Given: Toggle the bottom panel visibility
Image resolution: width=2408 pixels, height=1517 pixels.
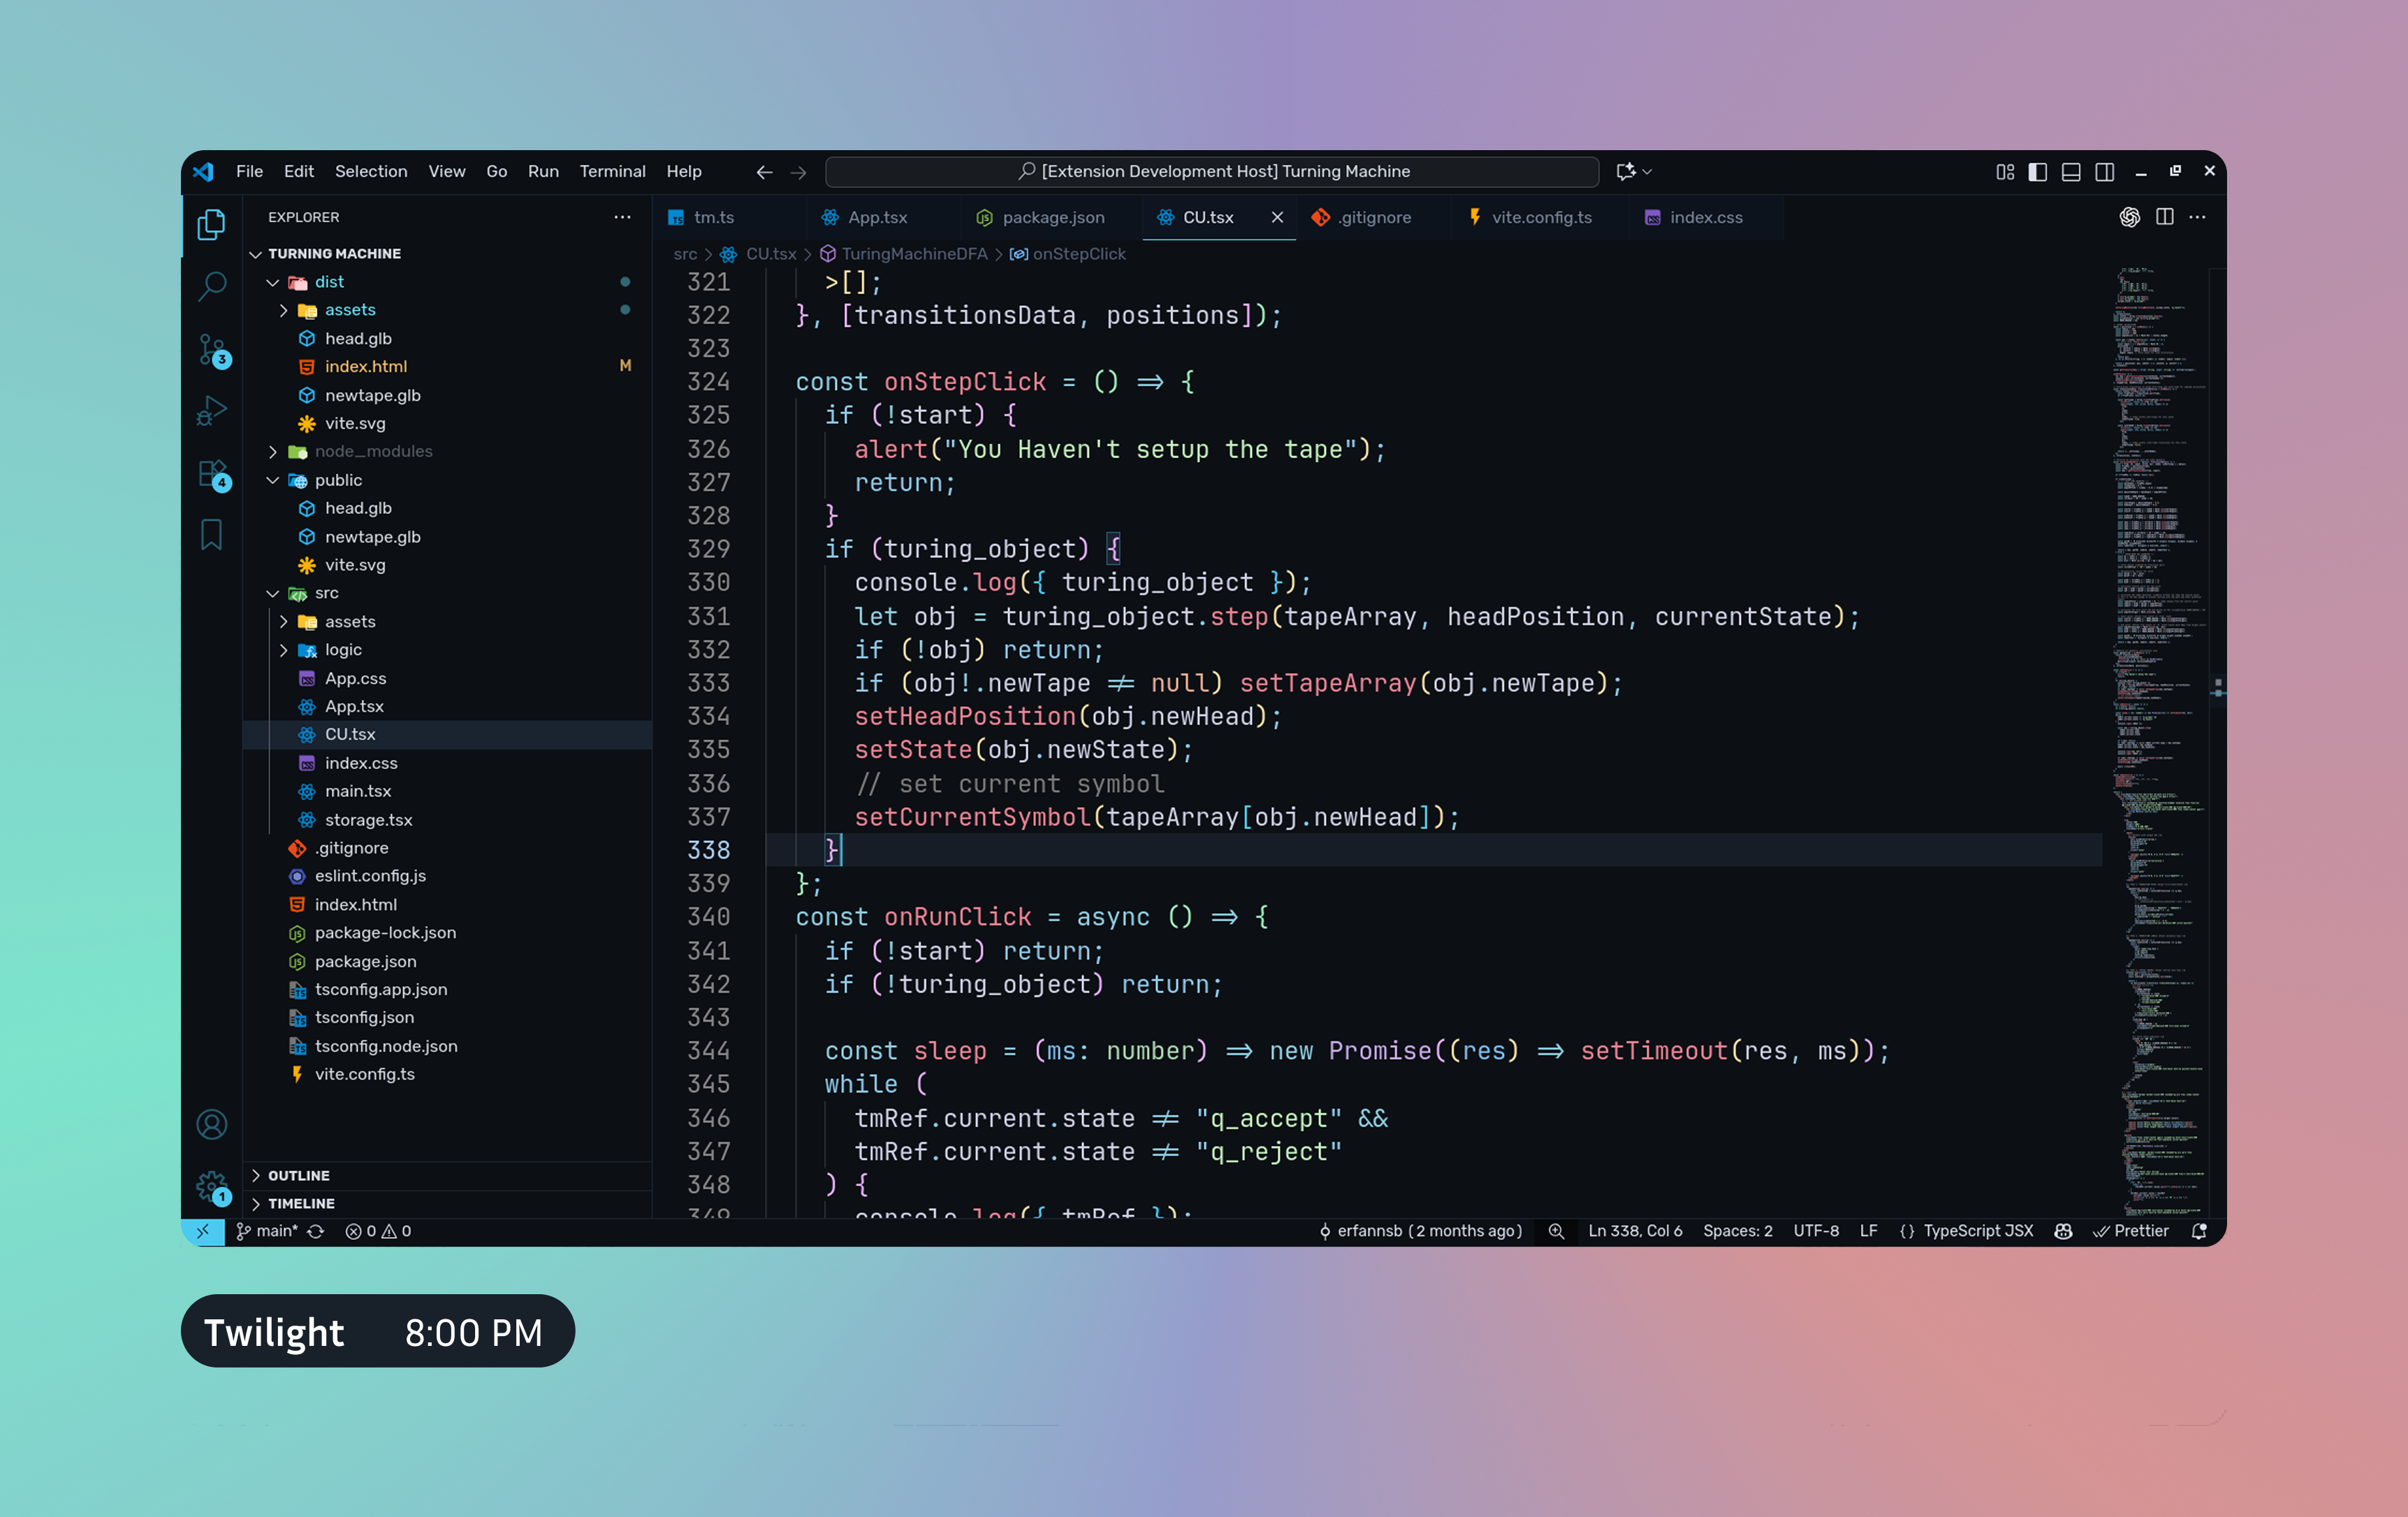Looking at the screenshot, I should [x=2070, y=172].
